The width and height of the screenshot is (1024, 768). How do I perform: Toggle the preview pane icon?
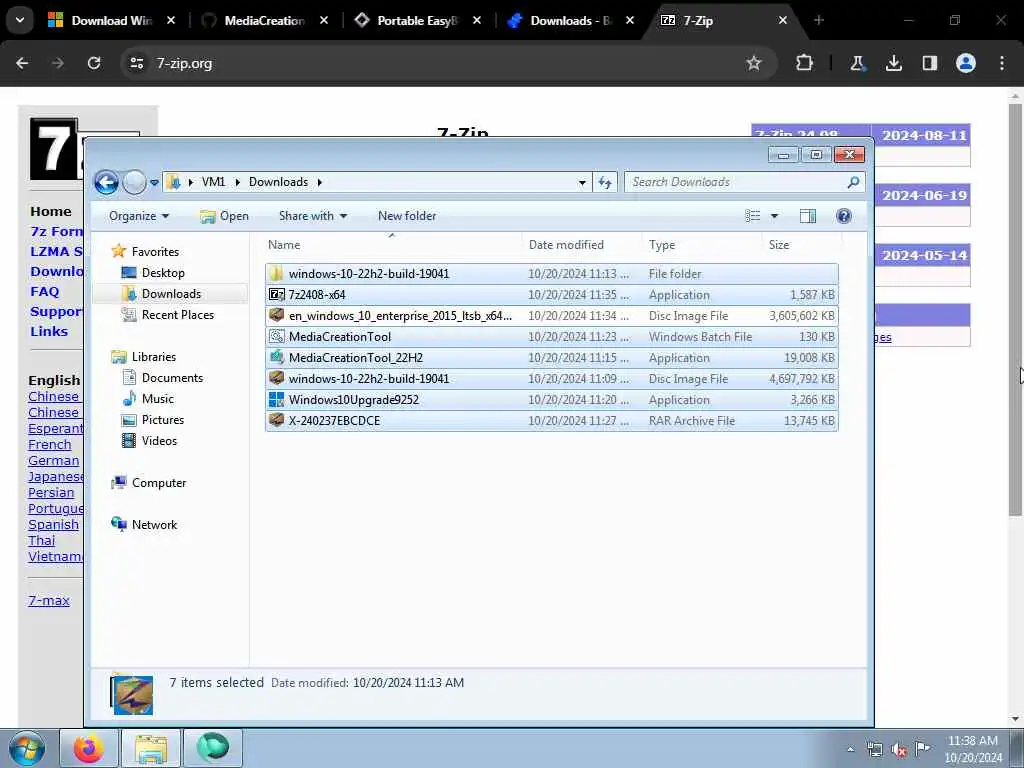click(808, 216)
